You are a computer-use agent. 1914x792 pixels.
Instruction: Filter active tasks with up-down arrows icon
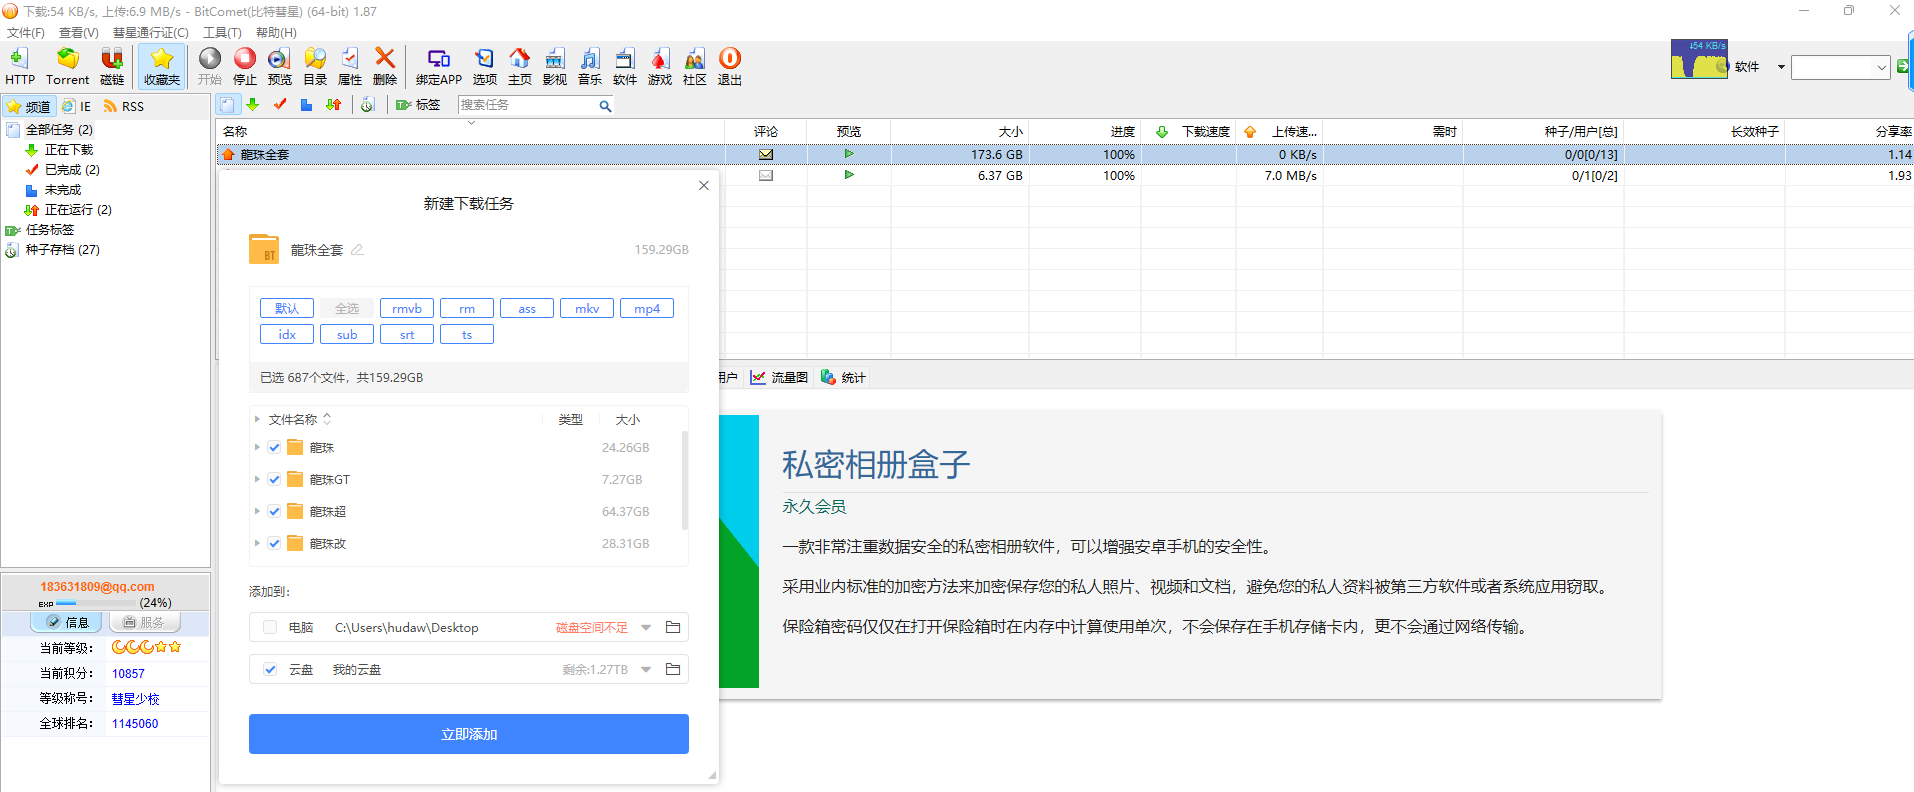pos(334,105)
